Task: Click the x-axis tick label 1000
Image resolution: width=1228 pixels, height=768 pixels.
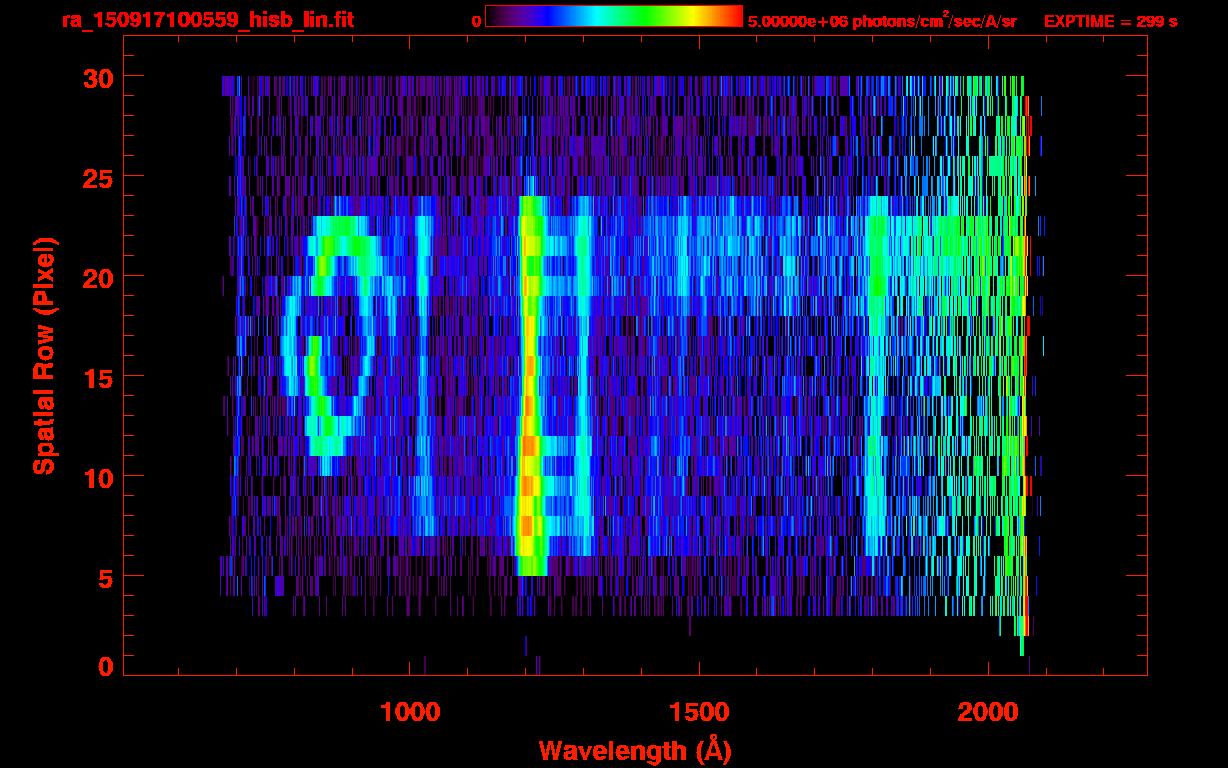Action: click(x=410, y=711)
